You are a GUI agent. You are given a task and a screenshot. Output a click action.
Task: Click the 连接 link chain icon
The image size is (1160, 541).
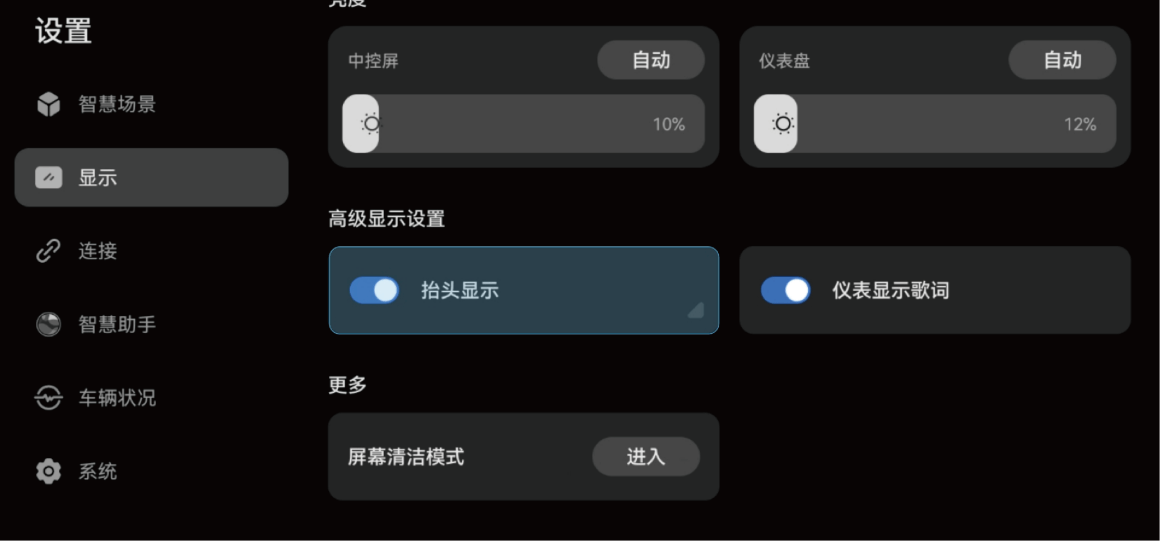(48, 251)
